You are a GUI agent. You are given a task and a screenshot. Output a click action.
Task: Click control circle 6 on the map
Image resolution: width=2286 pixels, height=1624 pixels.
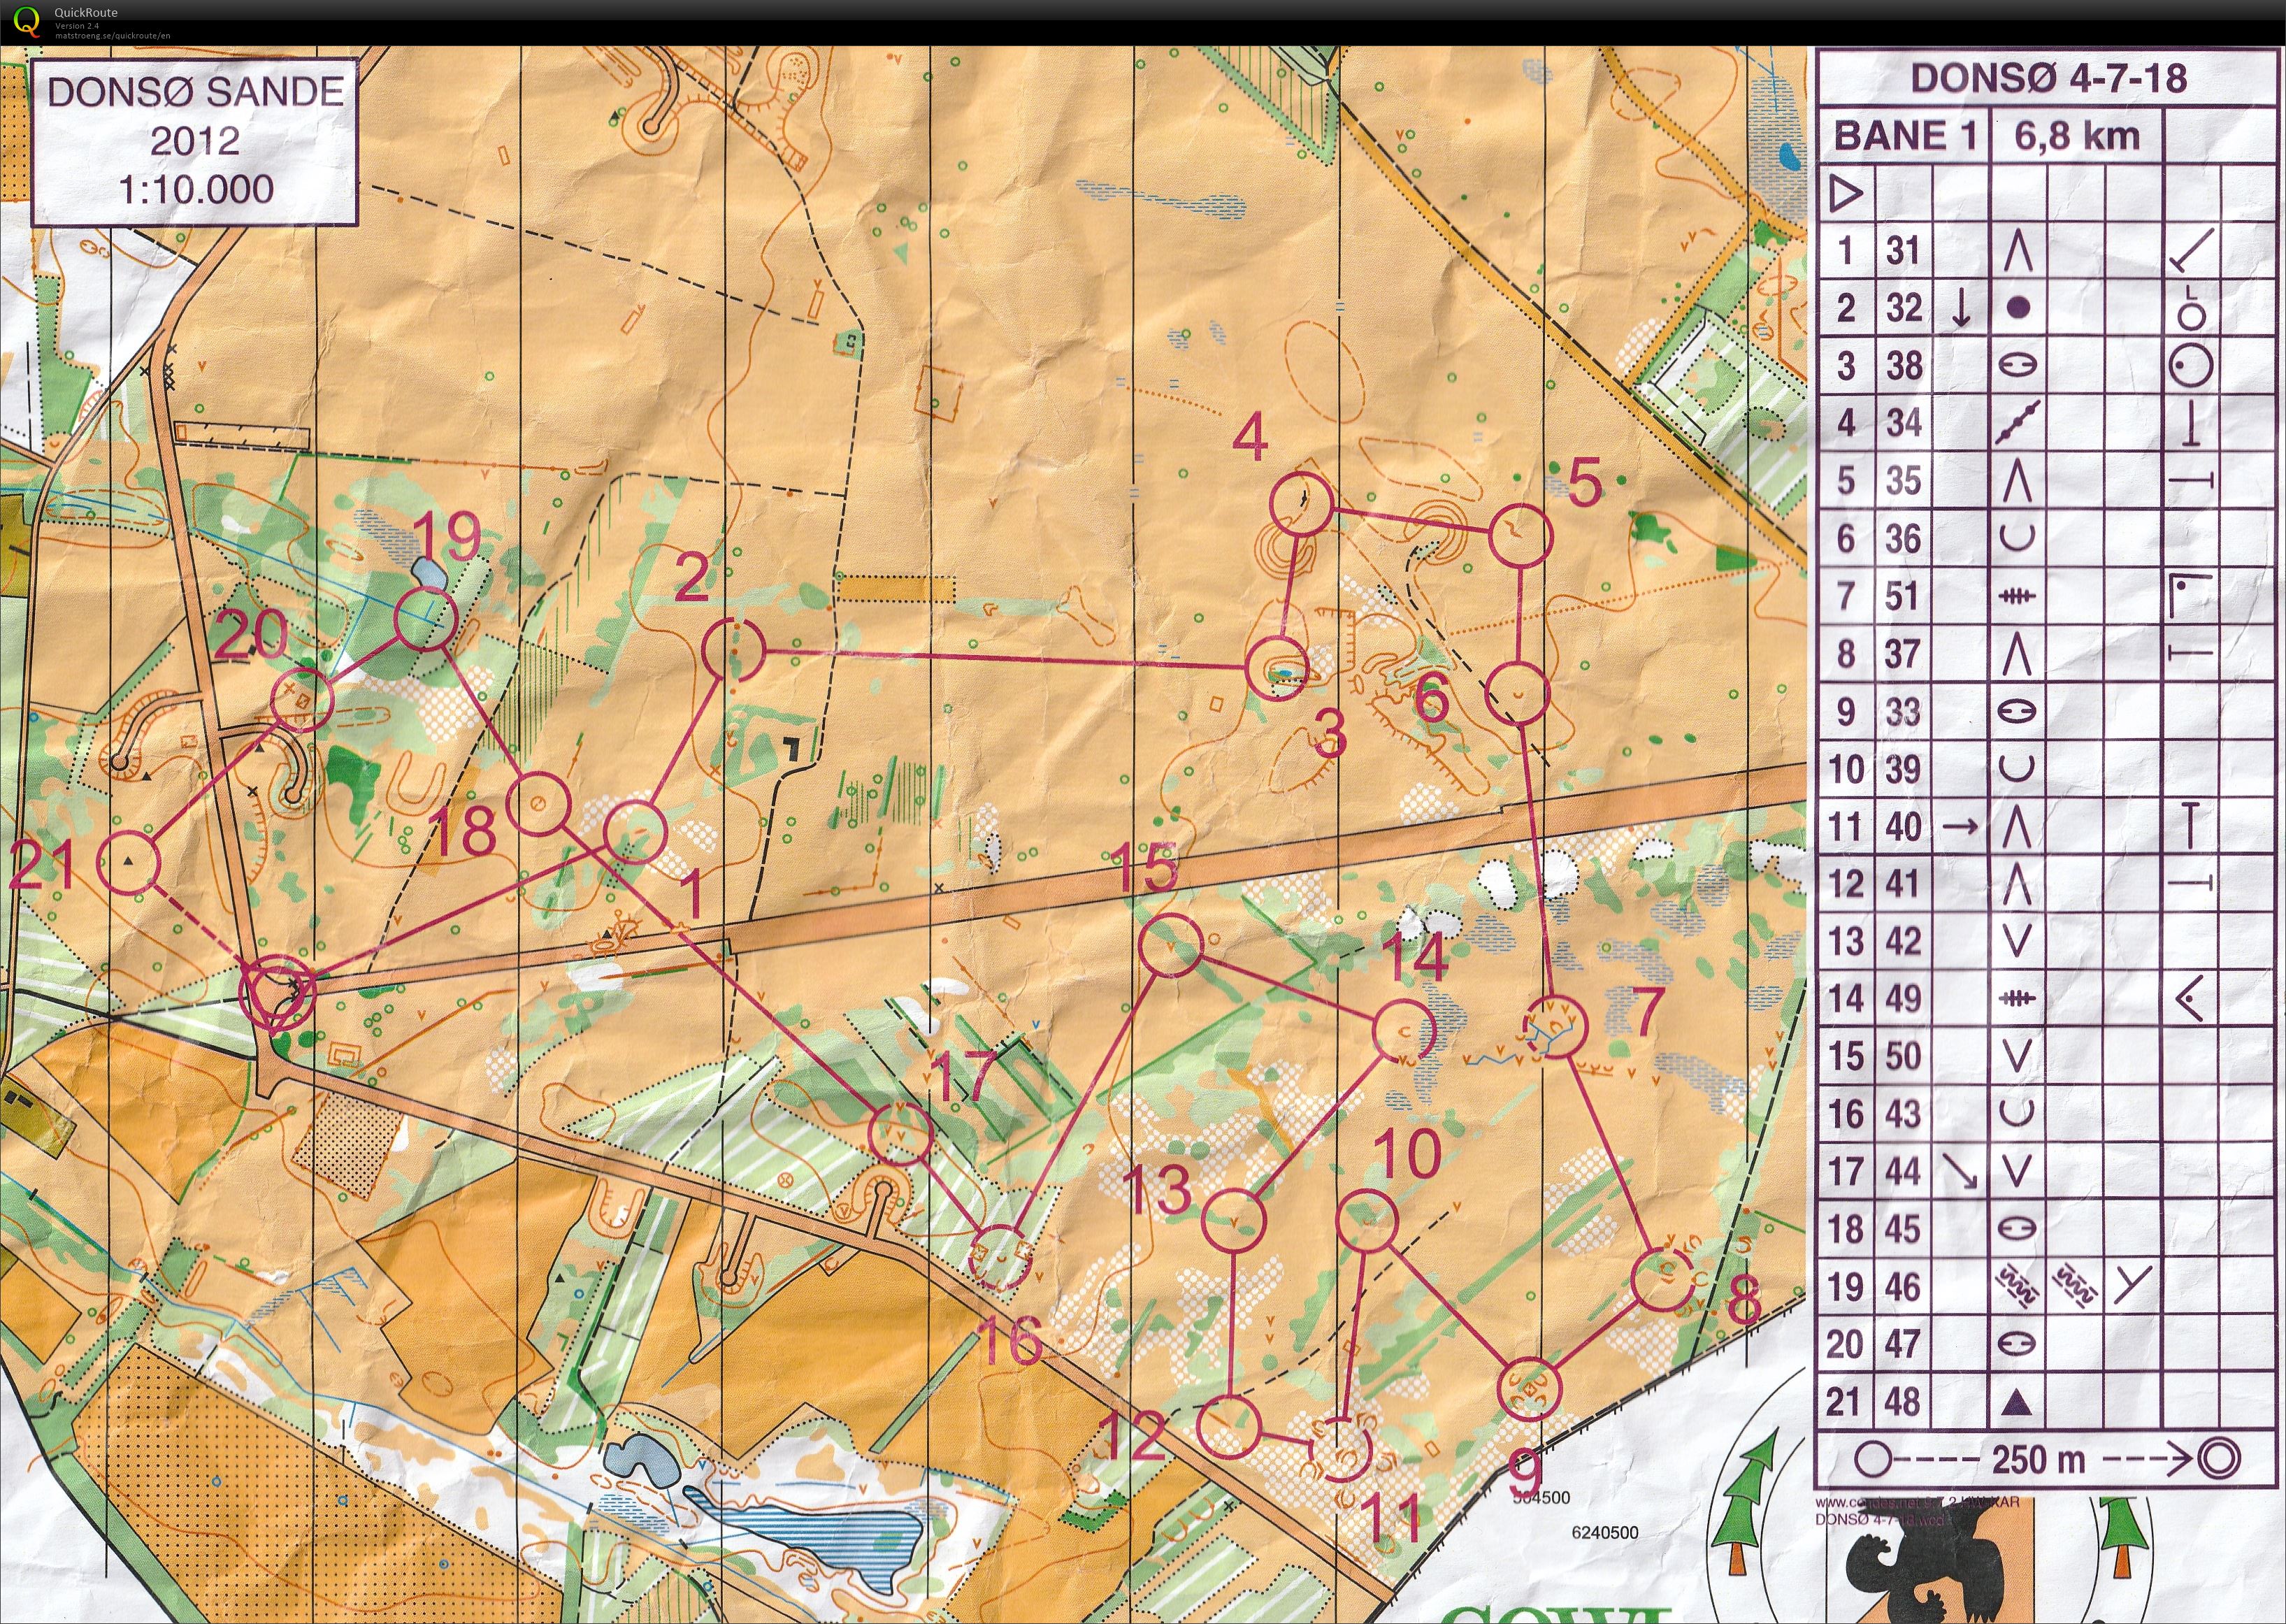pos(1518,694)
